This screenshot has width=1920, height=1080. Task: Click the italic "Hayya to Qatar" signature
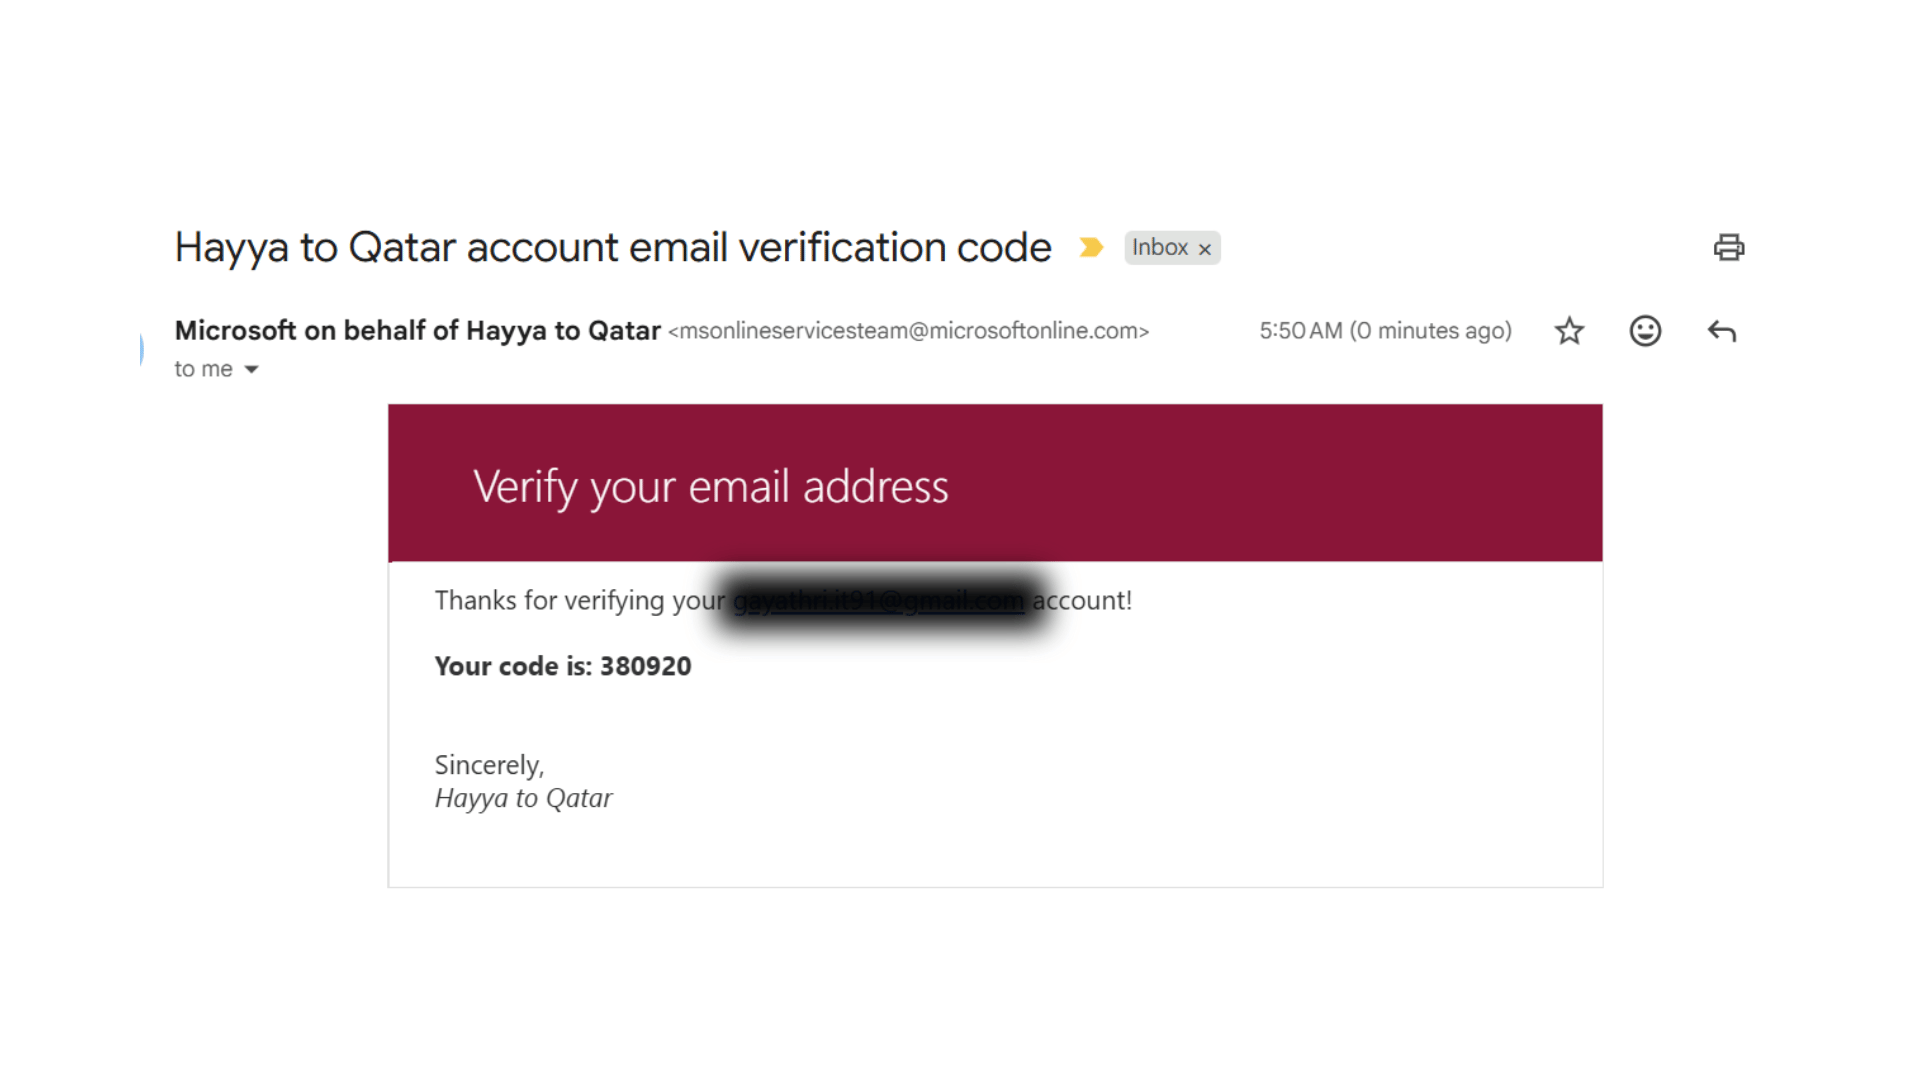coord(523,798)
